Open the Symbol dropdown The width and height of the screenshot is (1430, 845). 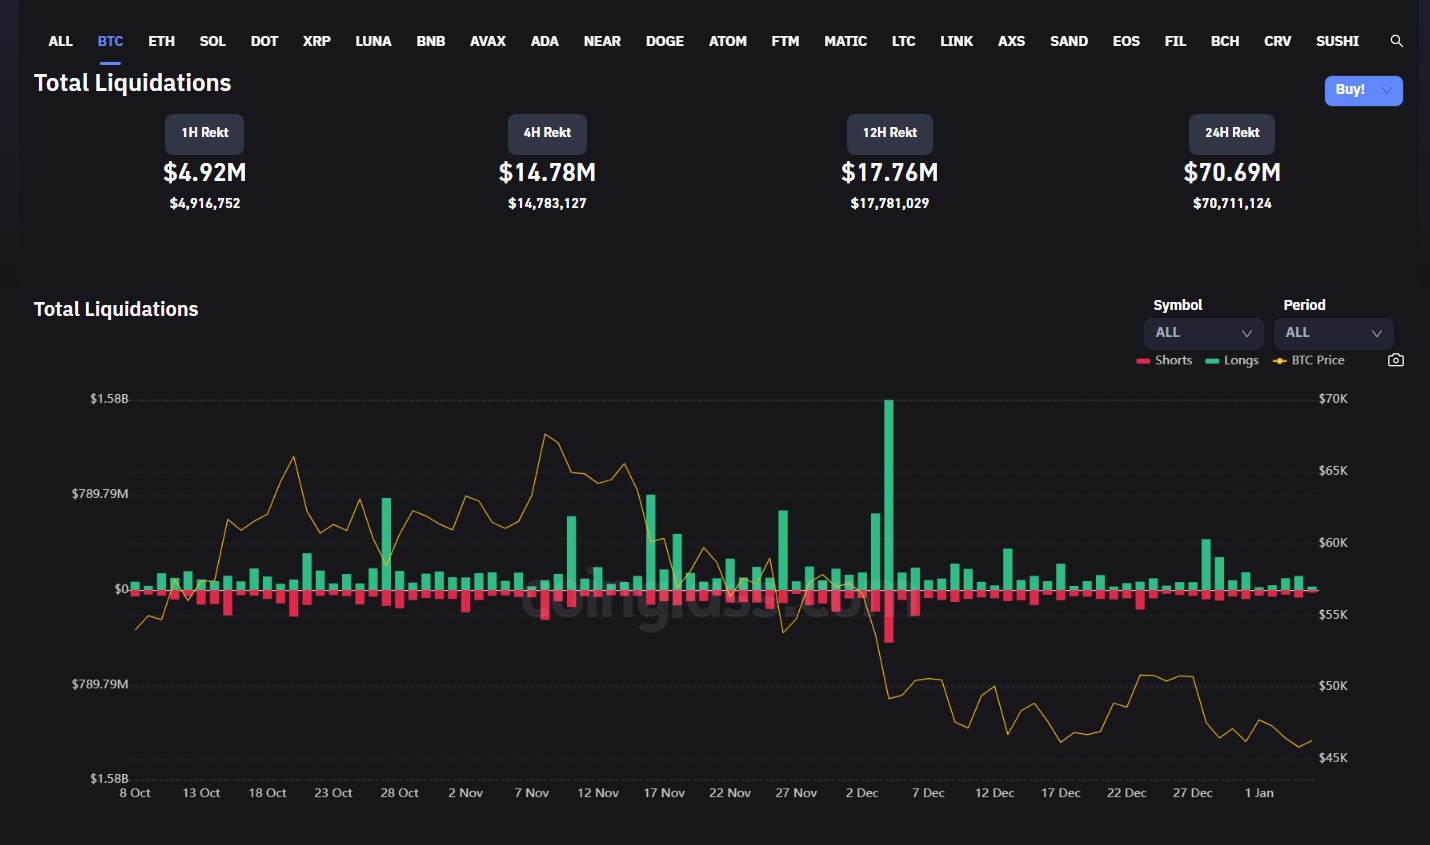(x=1203, y=333)
